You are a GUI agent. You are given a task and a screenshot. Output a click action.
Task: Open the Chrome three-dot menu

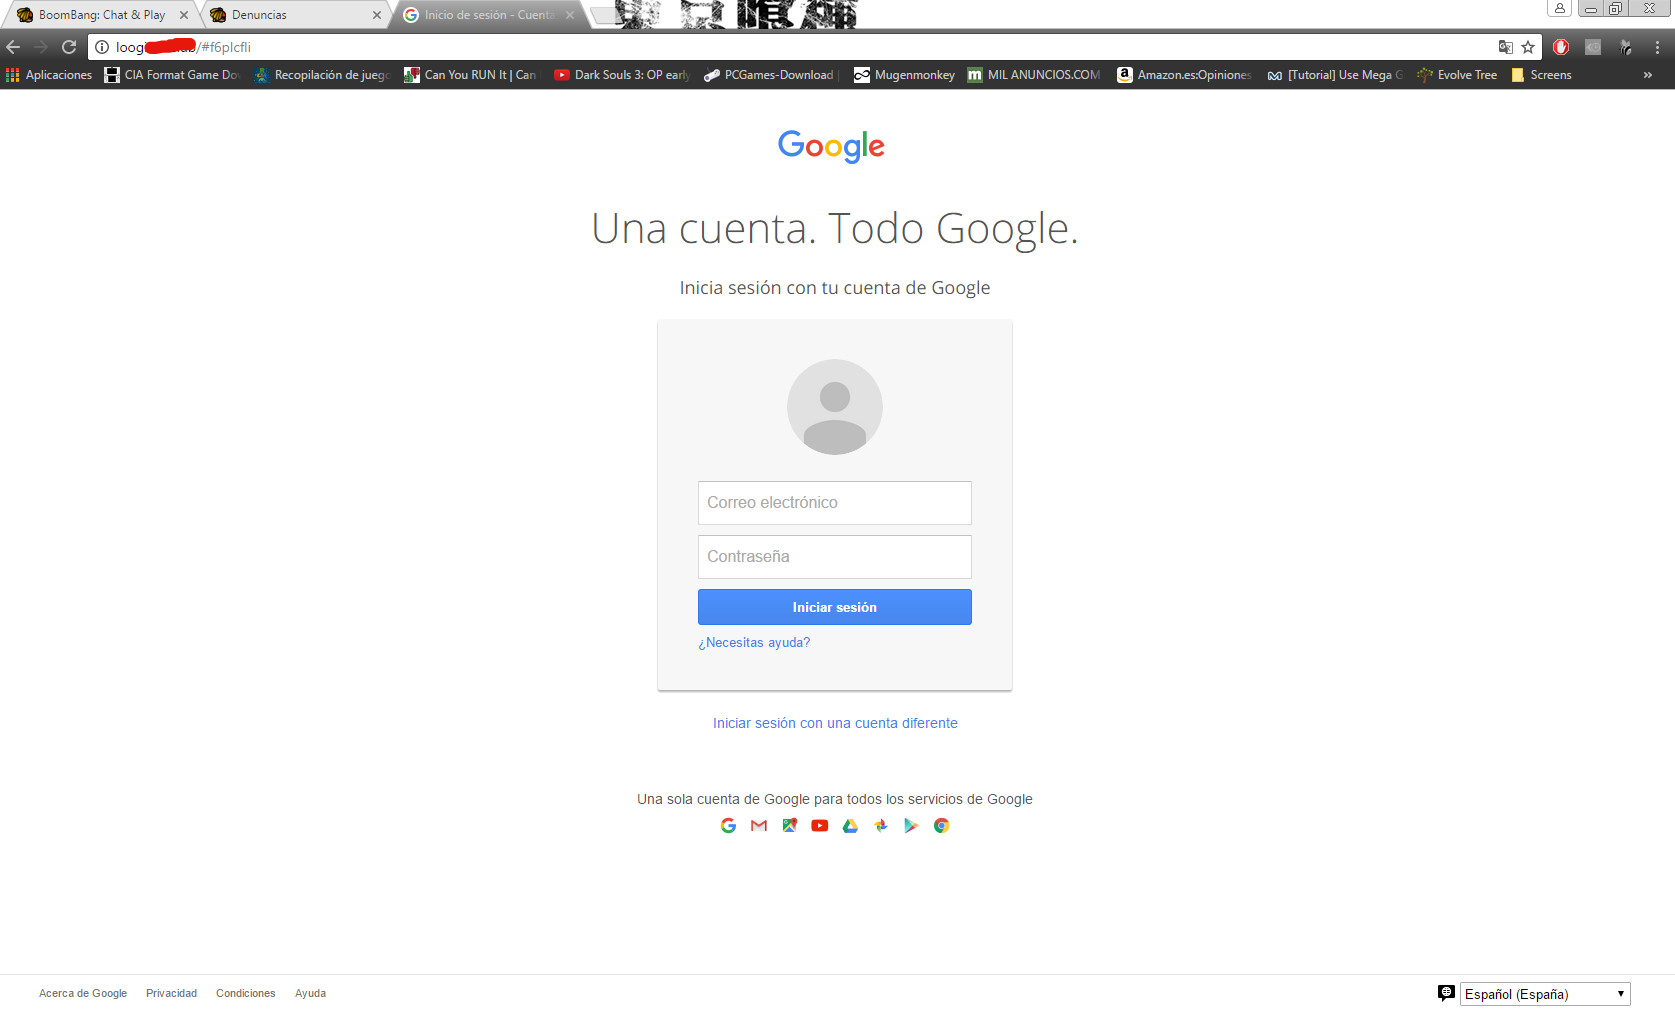point(1657,47)
